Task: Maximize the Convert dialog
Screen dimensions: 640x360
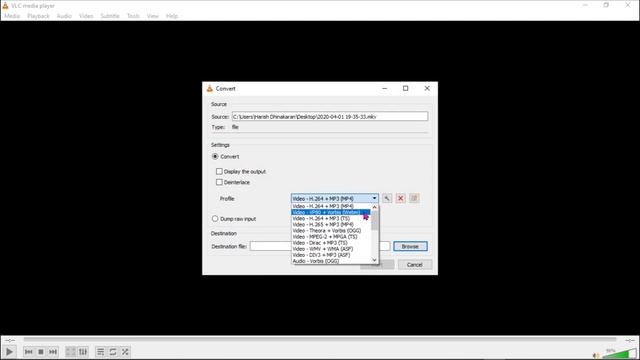Action: (405, 88)
